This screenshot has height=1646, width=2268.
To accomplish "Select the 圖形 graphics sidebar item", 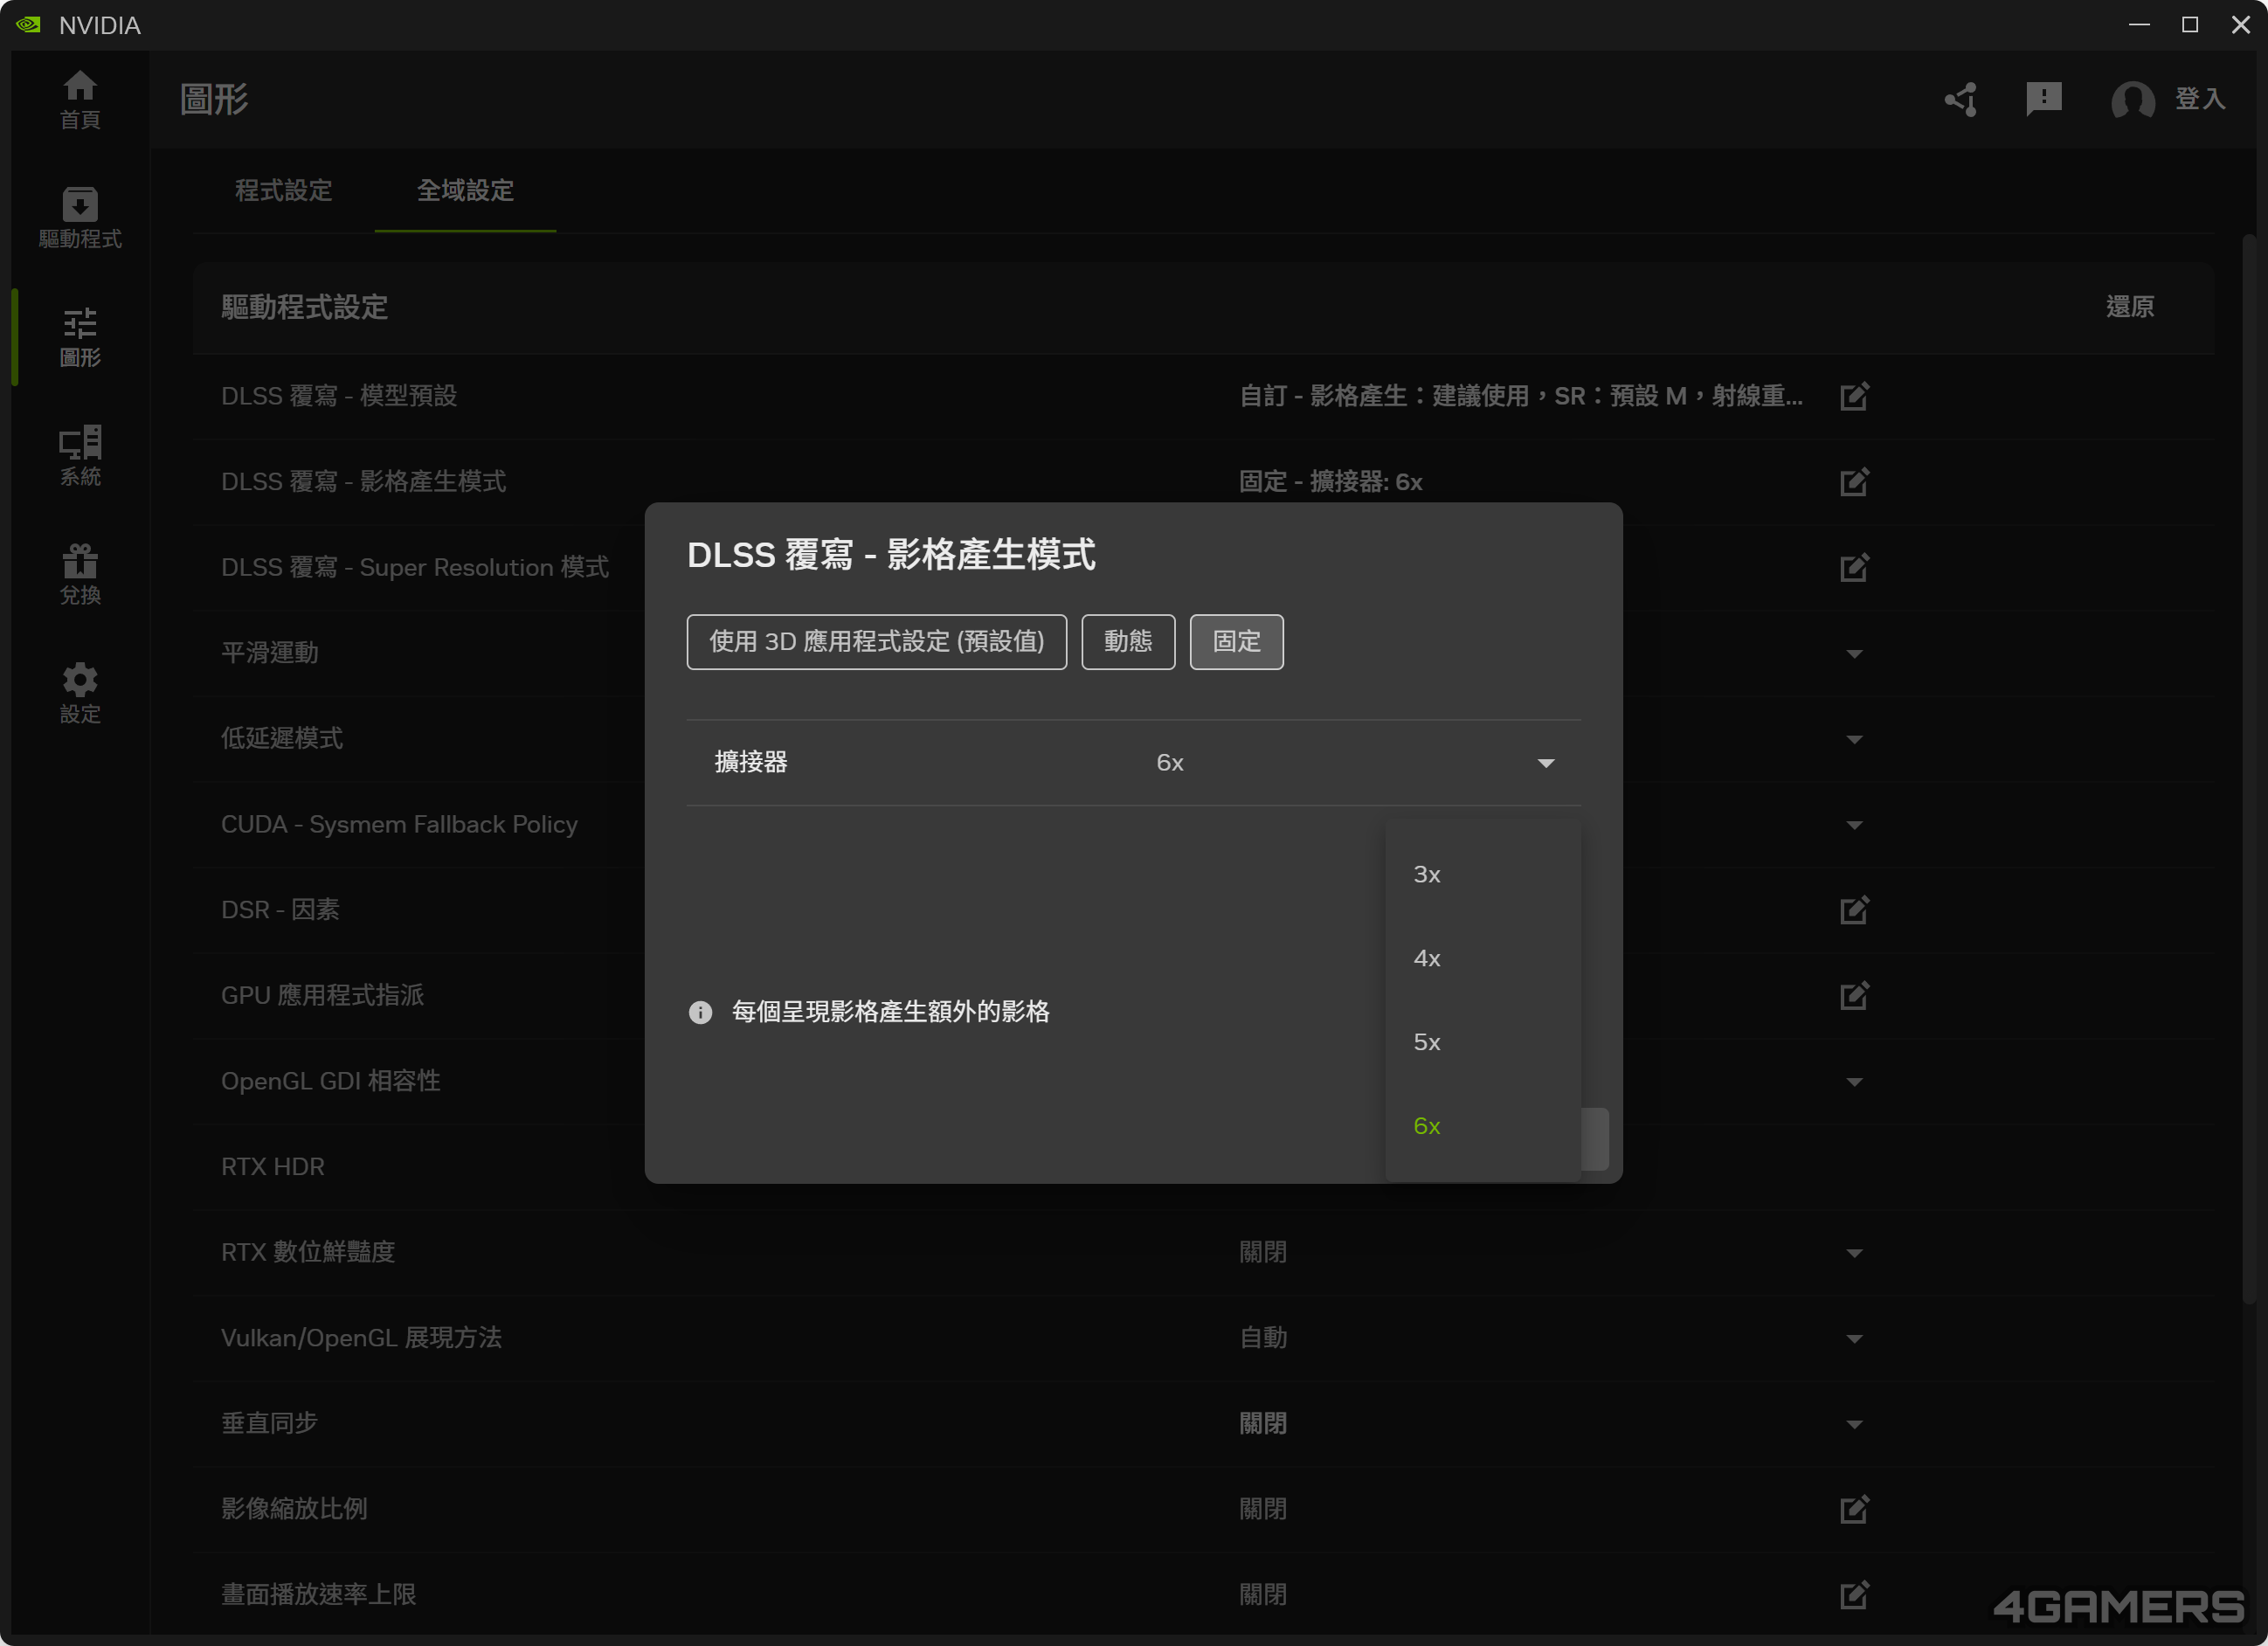I will (x=80, y=337).
